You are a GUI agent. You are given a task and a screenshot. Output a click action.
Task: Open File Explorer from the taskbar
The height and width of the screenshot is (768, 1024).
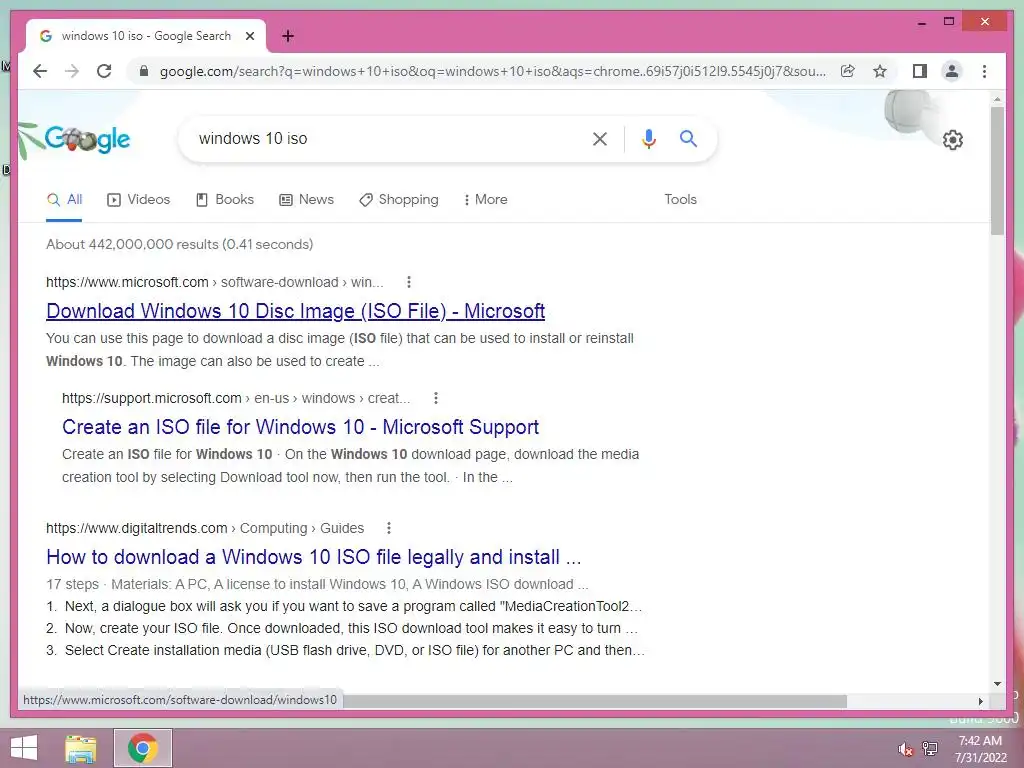coord(81,748)
